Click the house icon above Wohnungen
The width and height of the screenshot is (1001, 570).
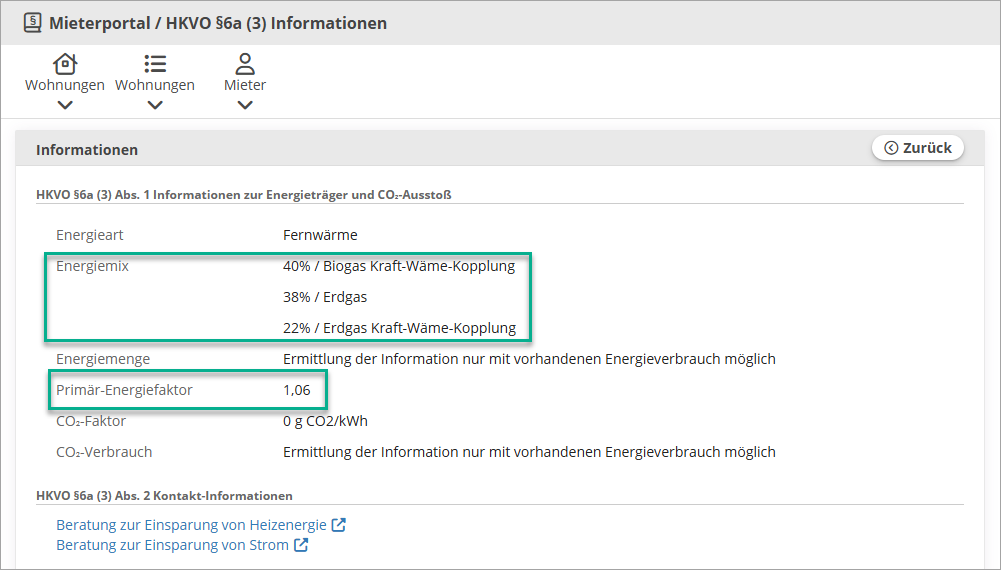point(65,64)
